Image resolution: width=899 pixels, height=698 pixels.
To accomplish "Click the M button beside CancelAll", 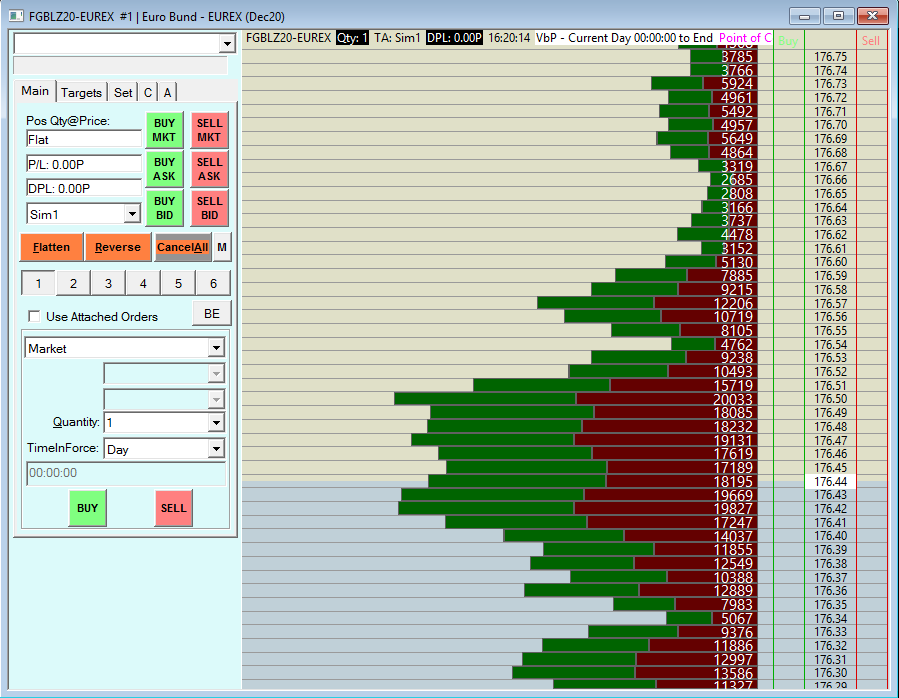I will click(222, 247).
